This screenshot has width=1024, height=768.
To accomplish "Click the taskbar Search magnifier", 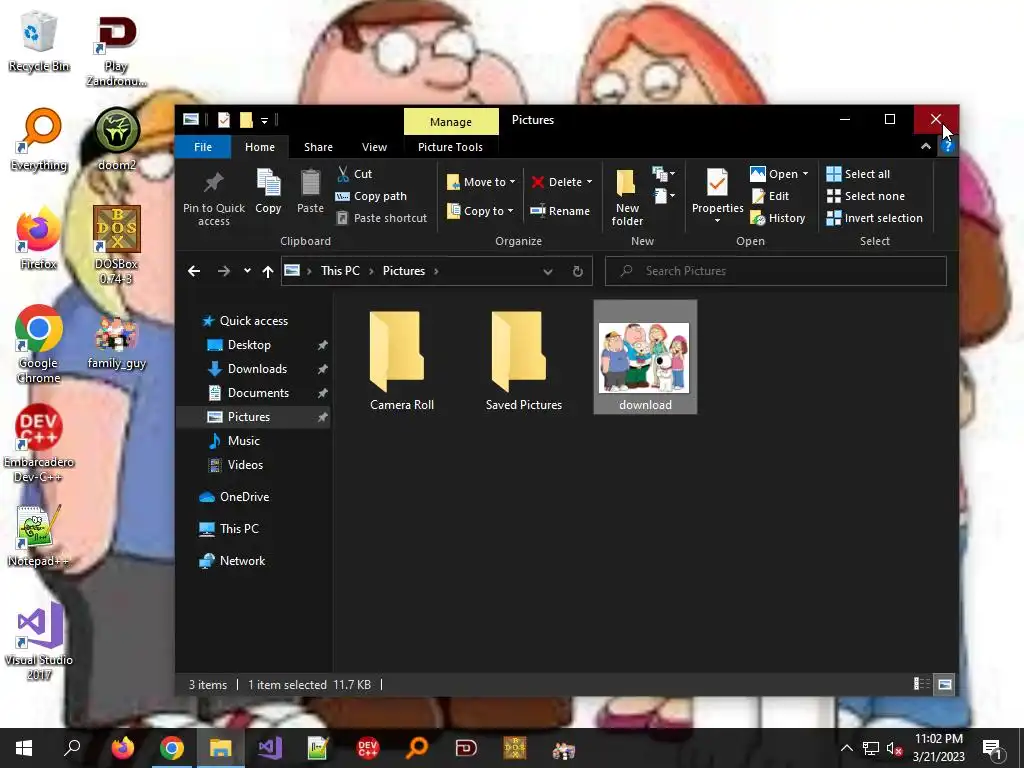I will tap(72, 748).
